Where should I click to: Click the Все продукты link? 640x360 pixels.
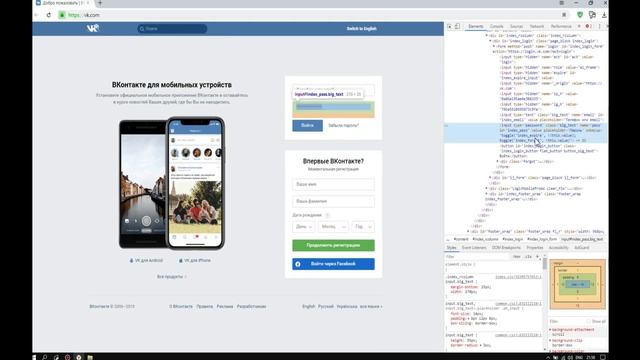tap(171, 277)
